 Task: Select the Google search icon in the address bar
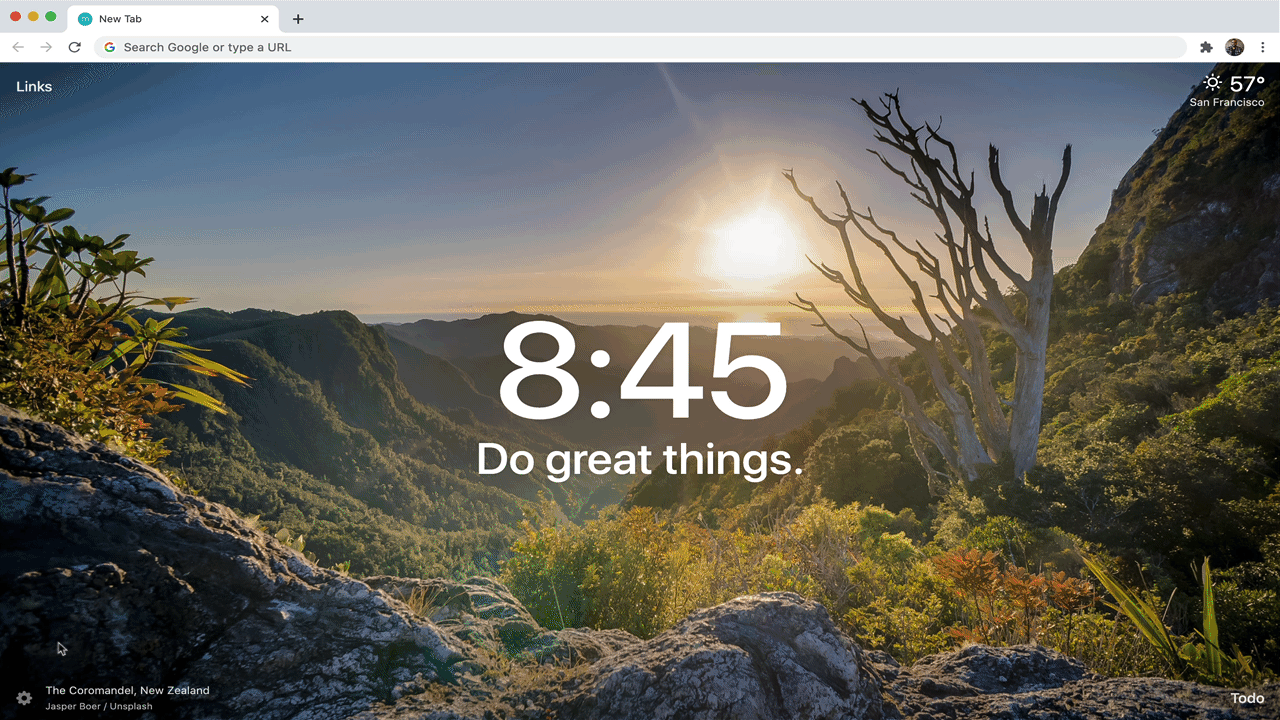[109, 47]
